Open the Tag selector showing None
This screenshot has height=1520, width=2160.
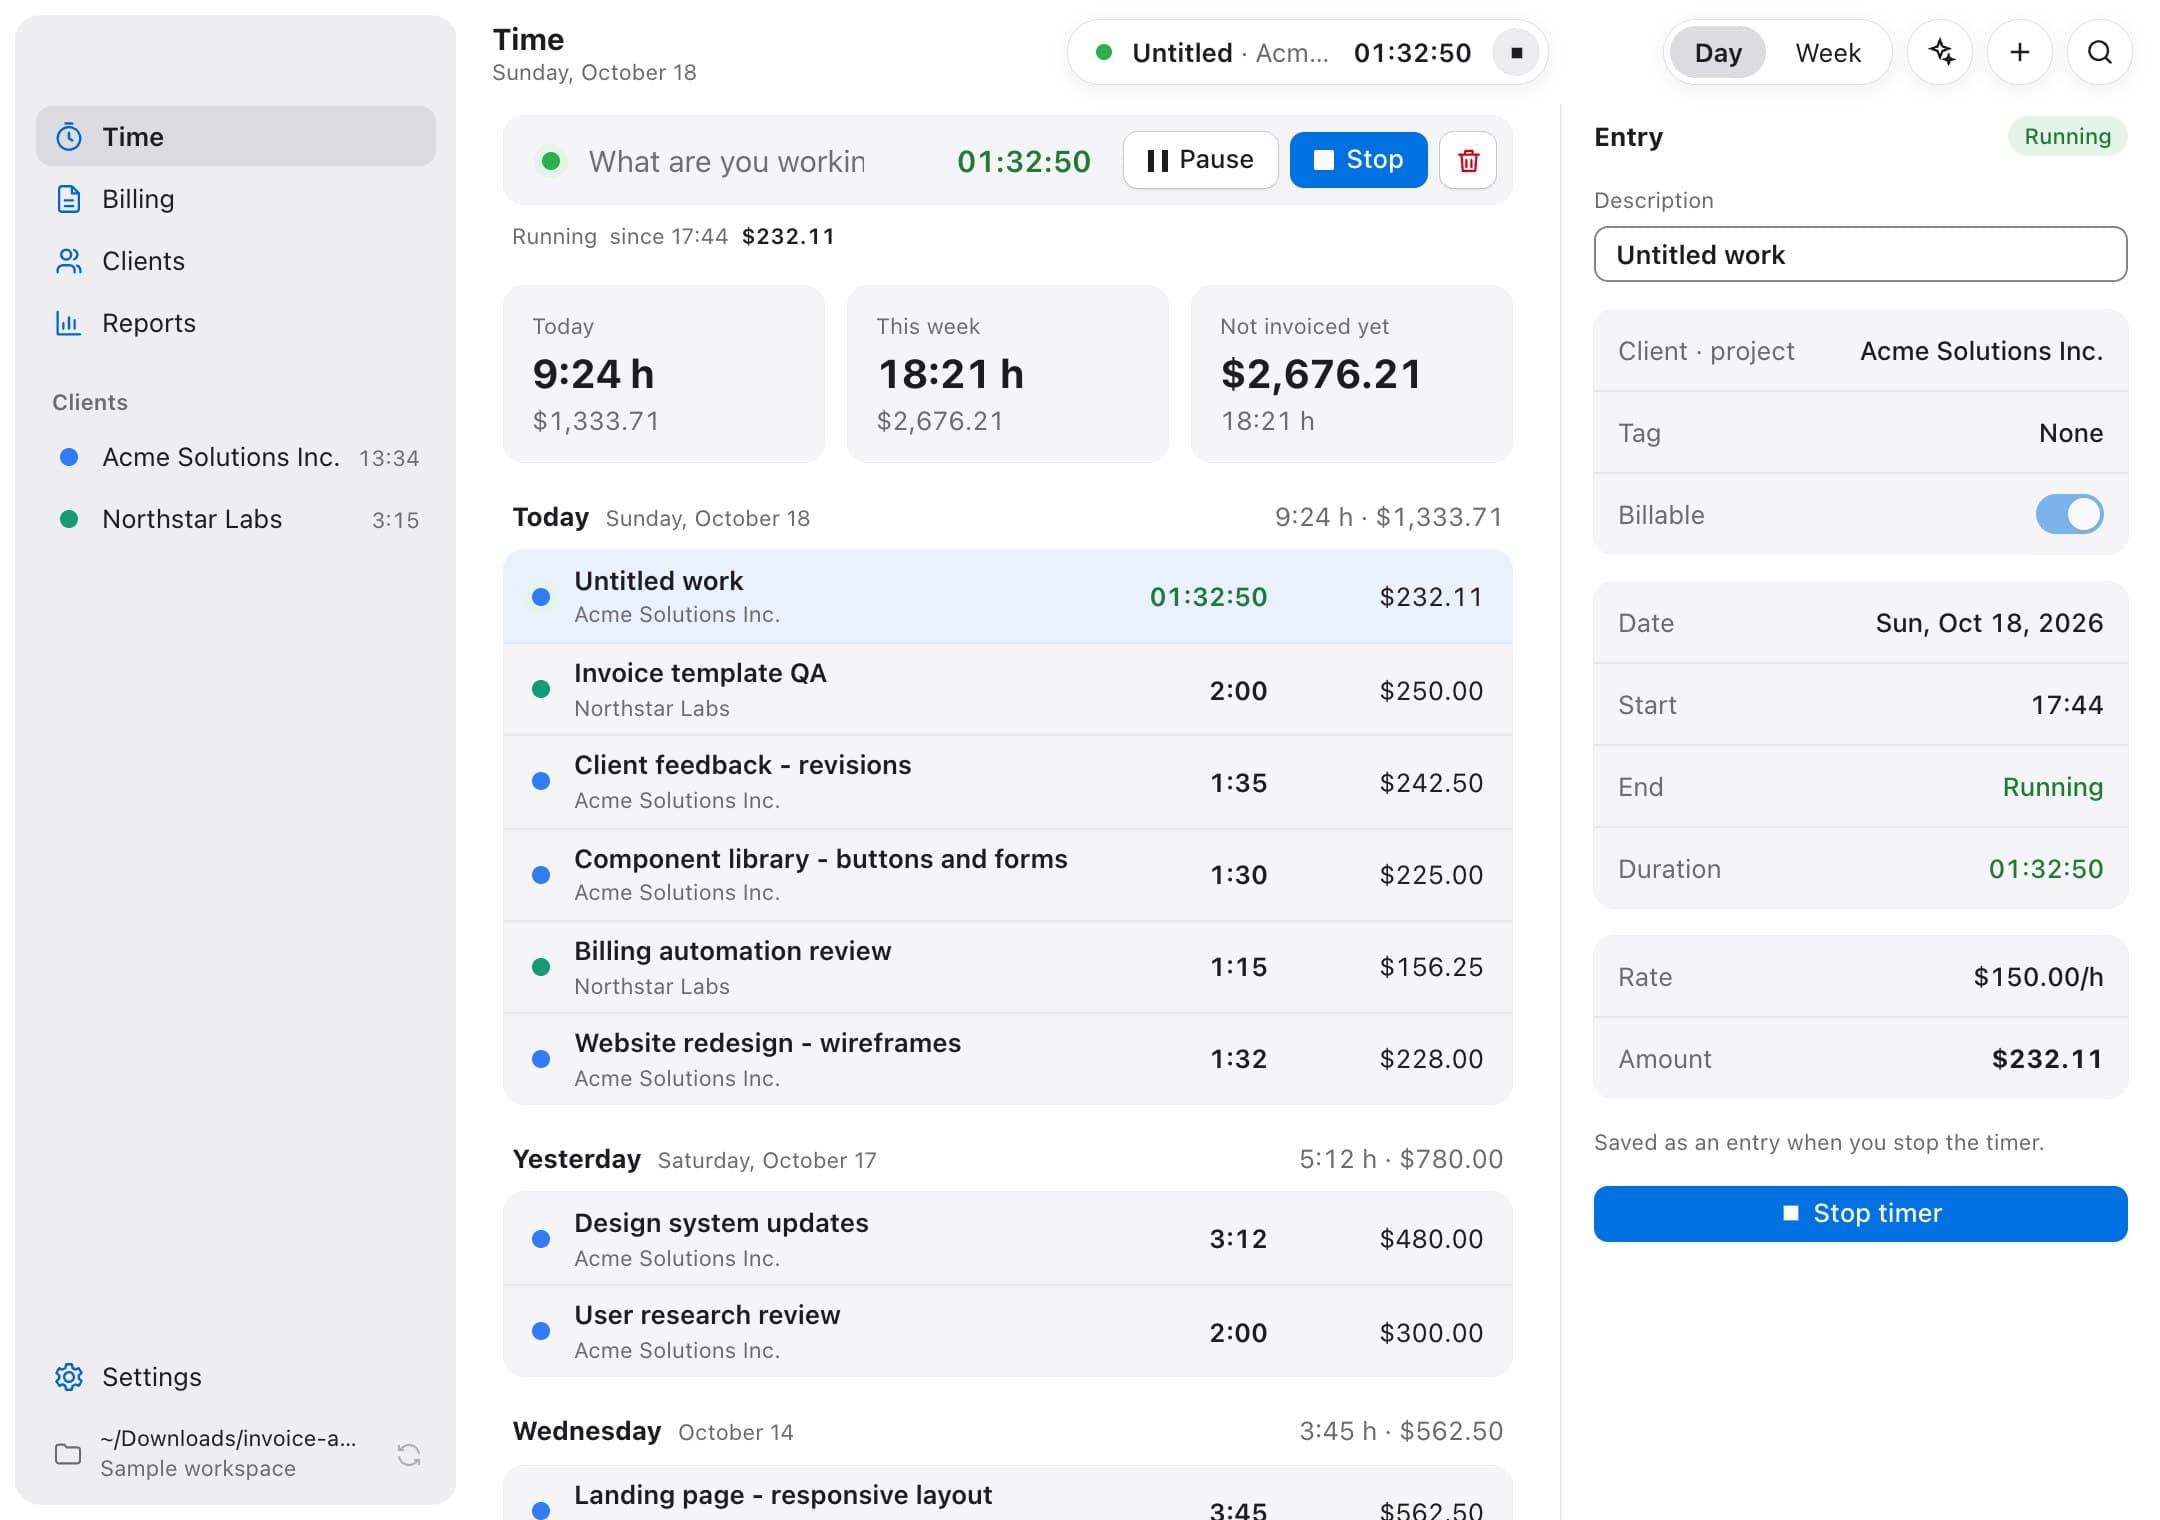(x=1860, y=433)
